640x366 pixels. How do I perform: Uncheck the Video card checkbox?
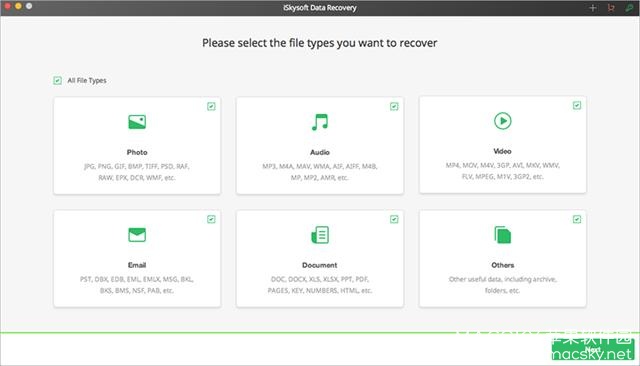coord(577,105)
